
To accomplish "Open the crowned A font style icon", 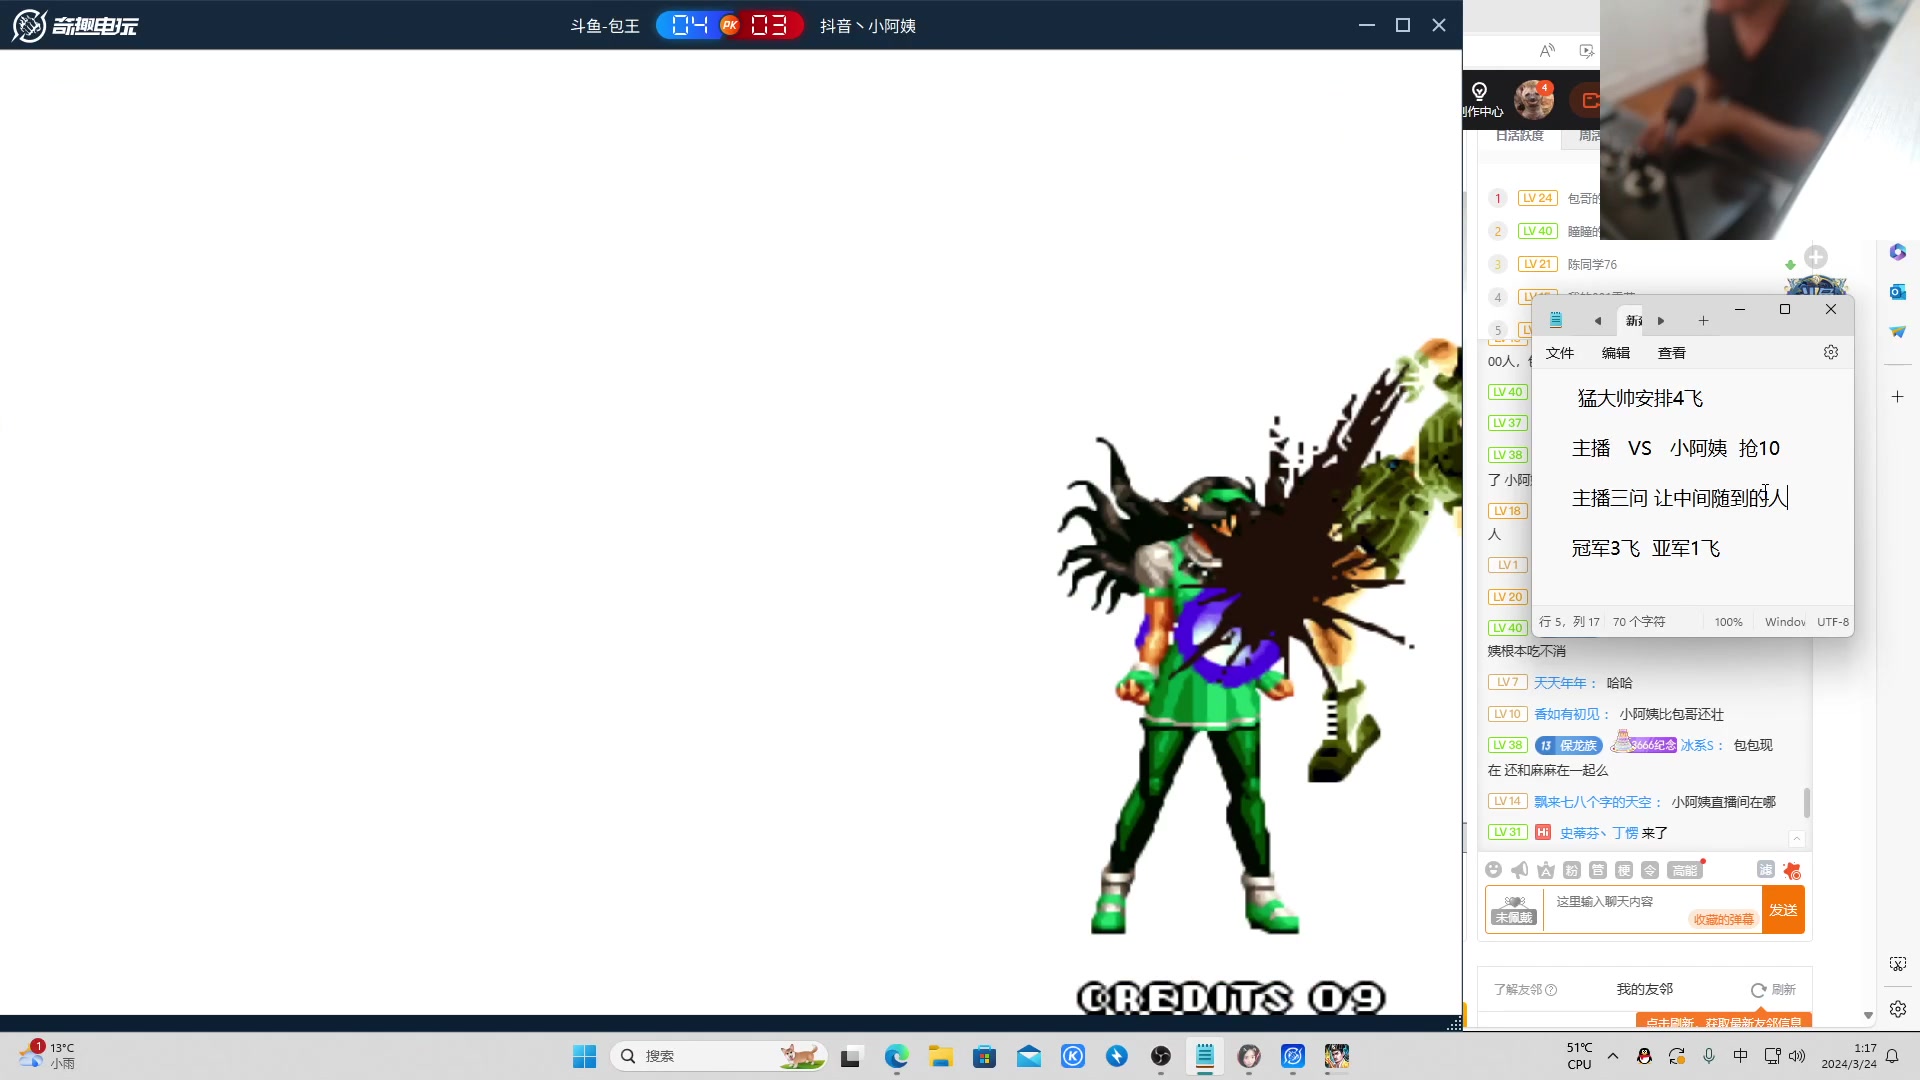I will click(1546, 870).
